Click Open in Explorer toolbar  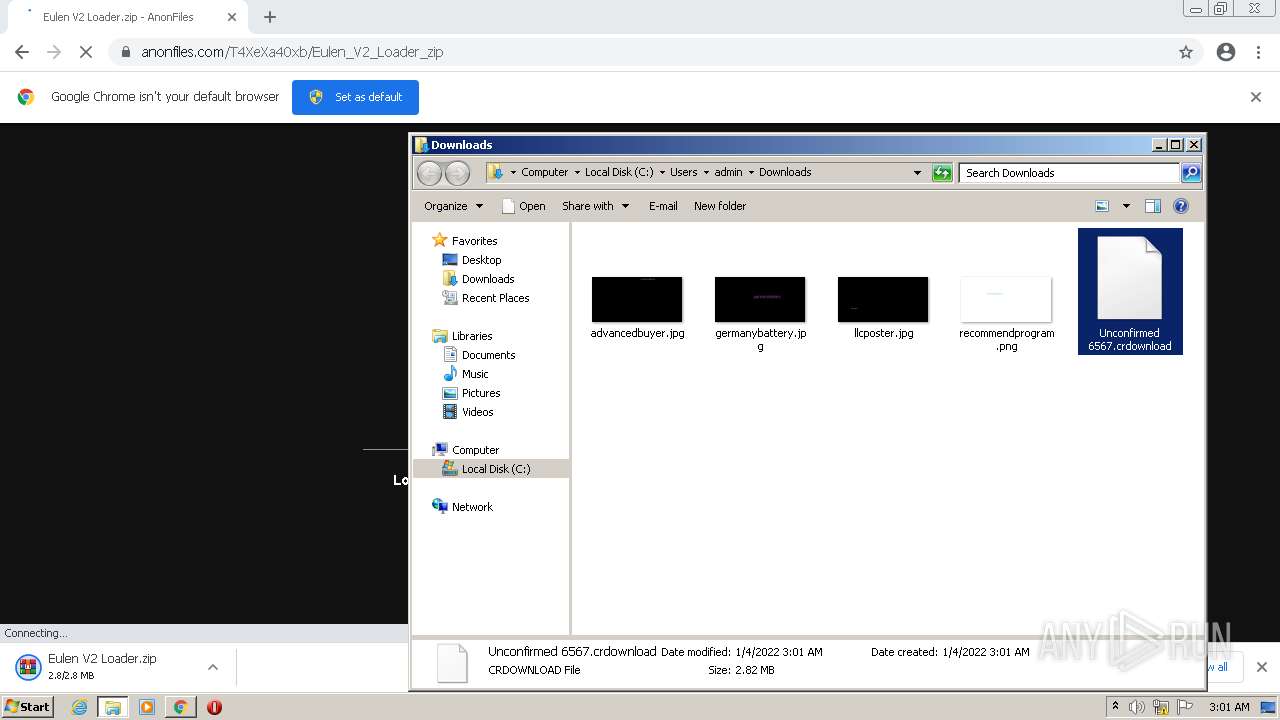click(x=523, y=206)
